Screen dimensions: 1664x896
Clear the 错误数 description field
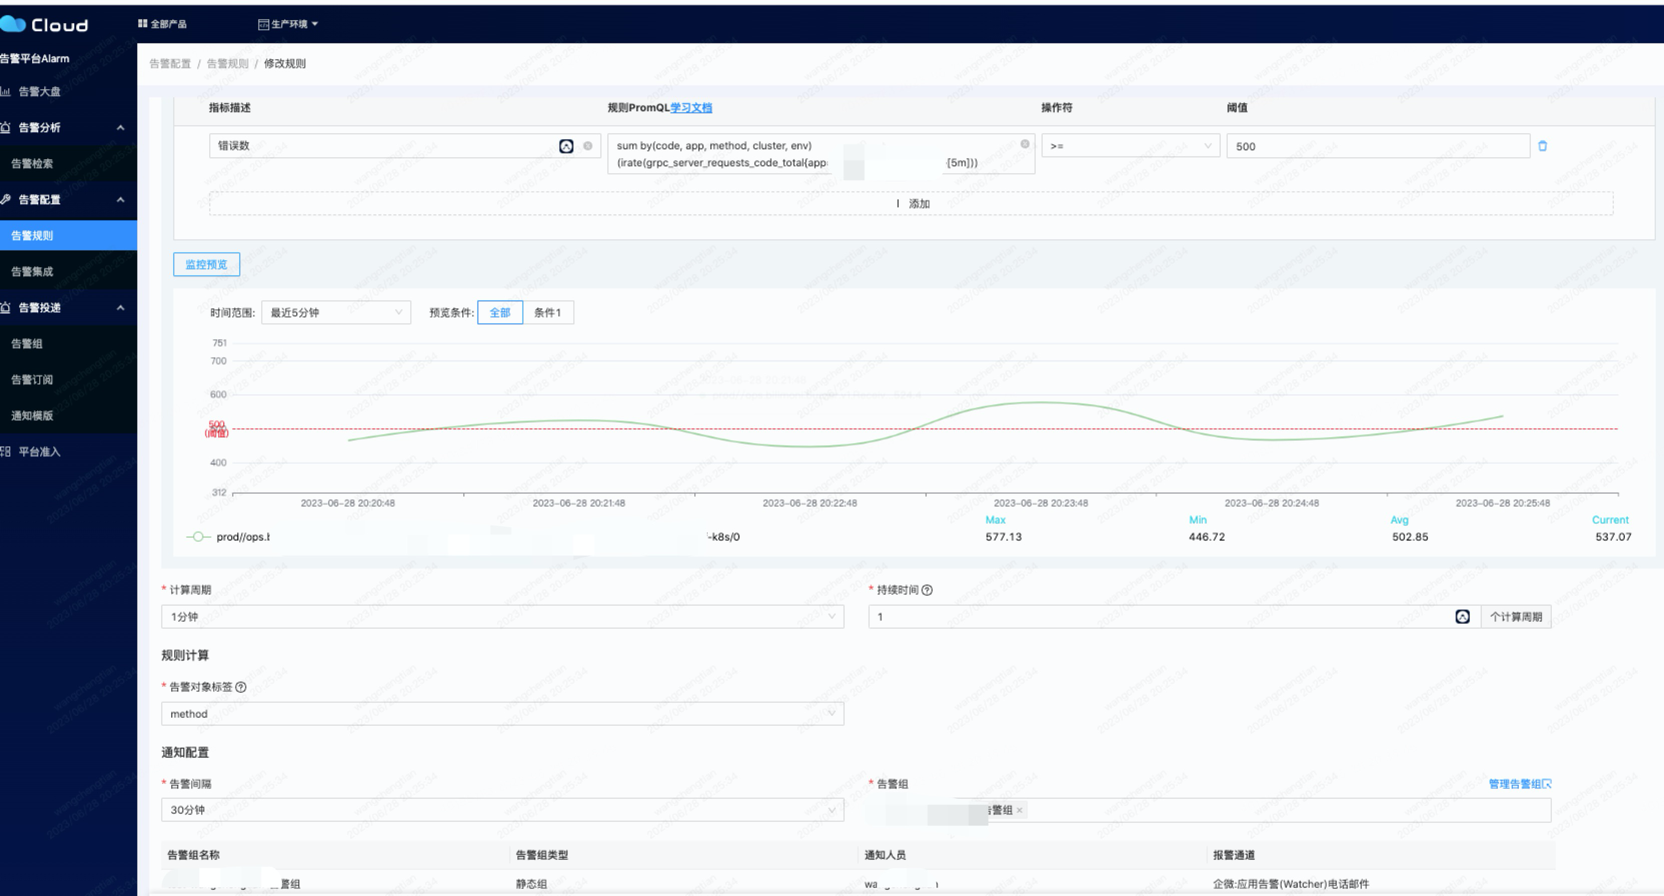(588, 146)
